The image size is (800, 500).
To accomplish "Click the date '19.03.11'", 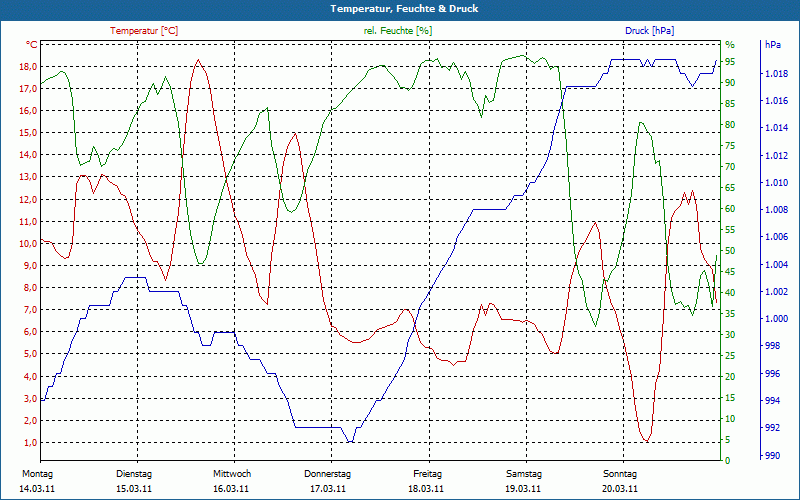I will click(x=523, y=489).
